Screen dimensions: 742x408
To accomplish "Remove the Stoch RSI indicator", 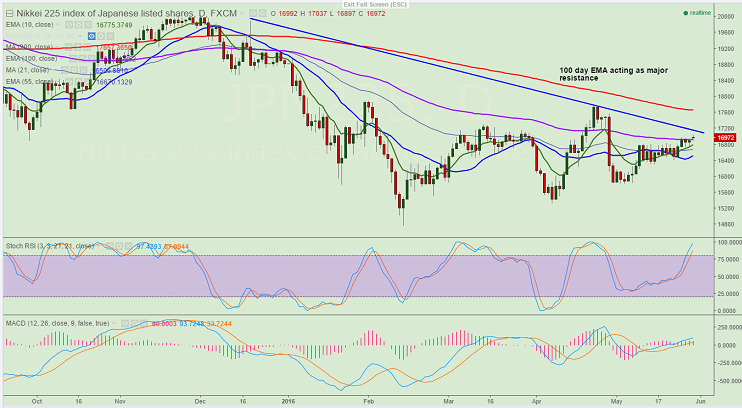I will coord(128,246).
